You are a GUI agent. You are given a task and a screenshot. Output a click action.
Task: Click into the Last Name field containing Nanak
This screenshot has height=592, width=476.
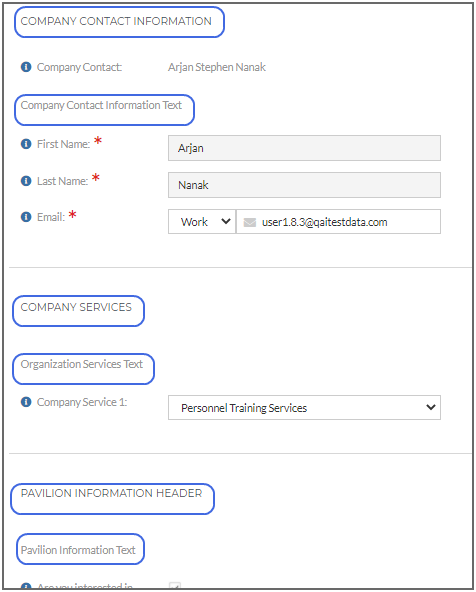[304, 185]
